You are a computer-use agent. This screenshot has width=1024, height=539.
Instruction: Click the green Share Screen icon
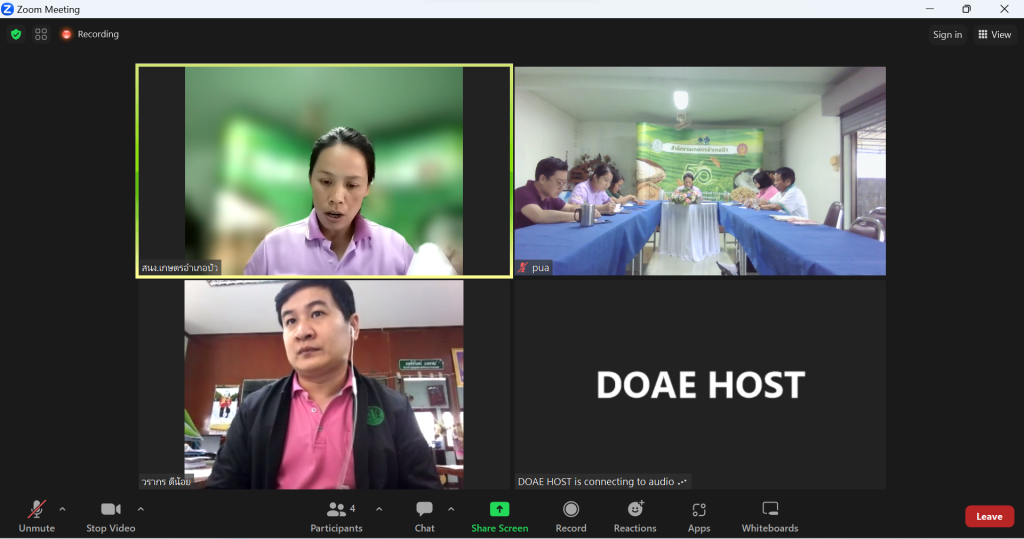point(499,509)
